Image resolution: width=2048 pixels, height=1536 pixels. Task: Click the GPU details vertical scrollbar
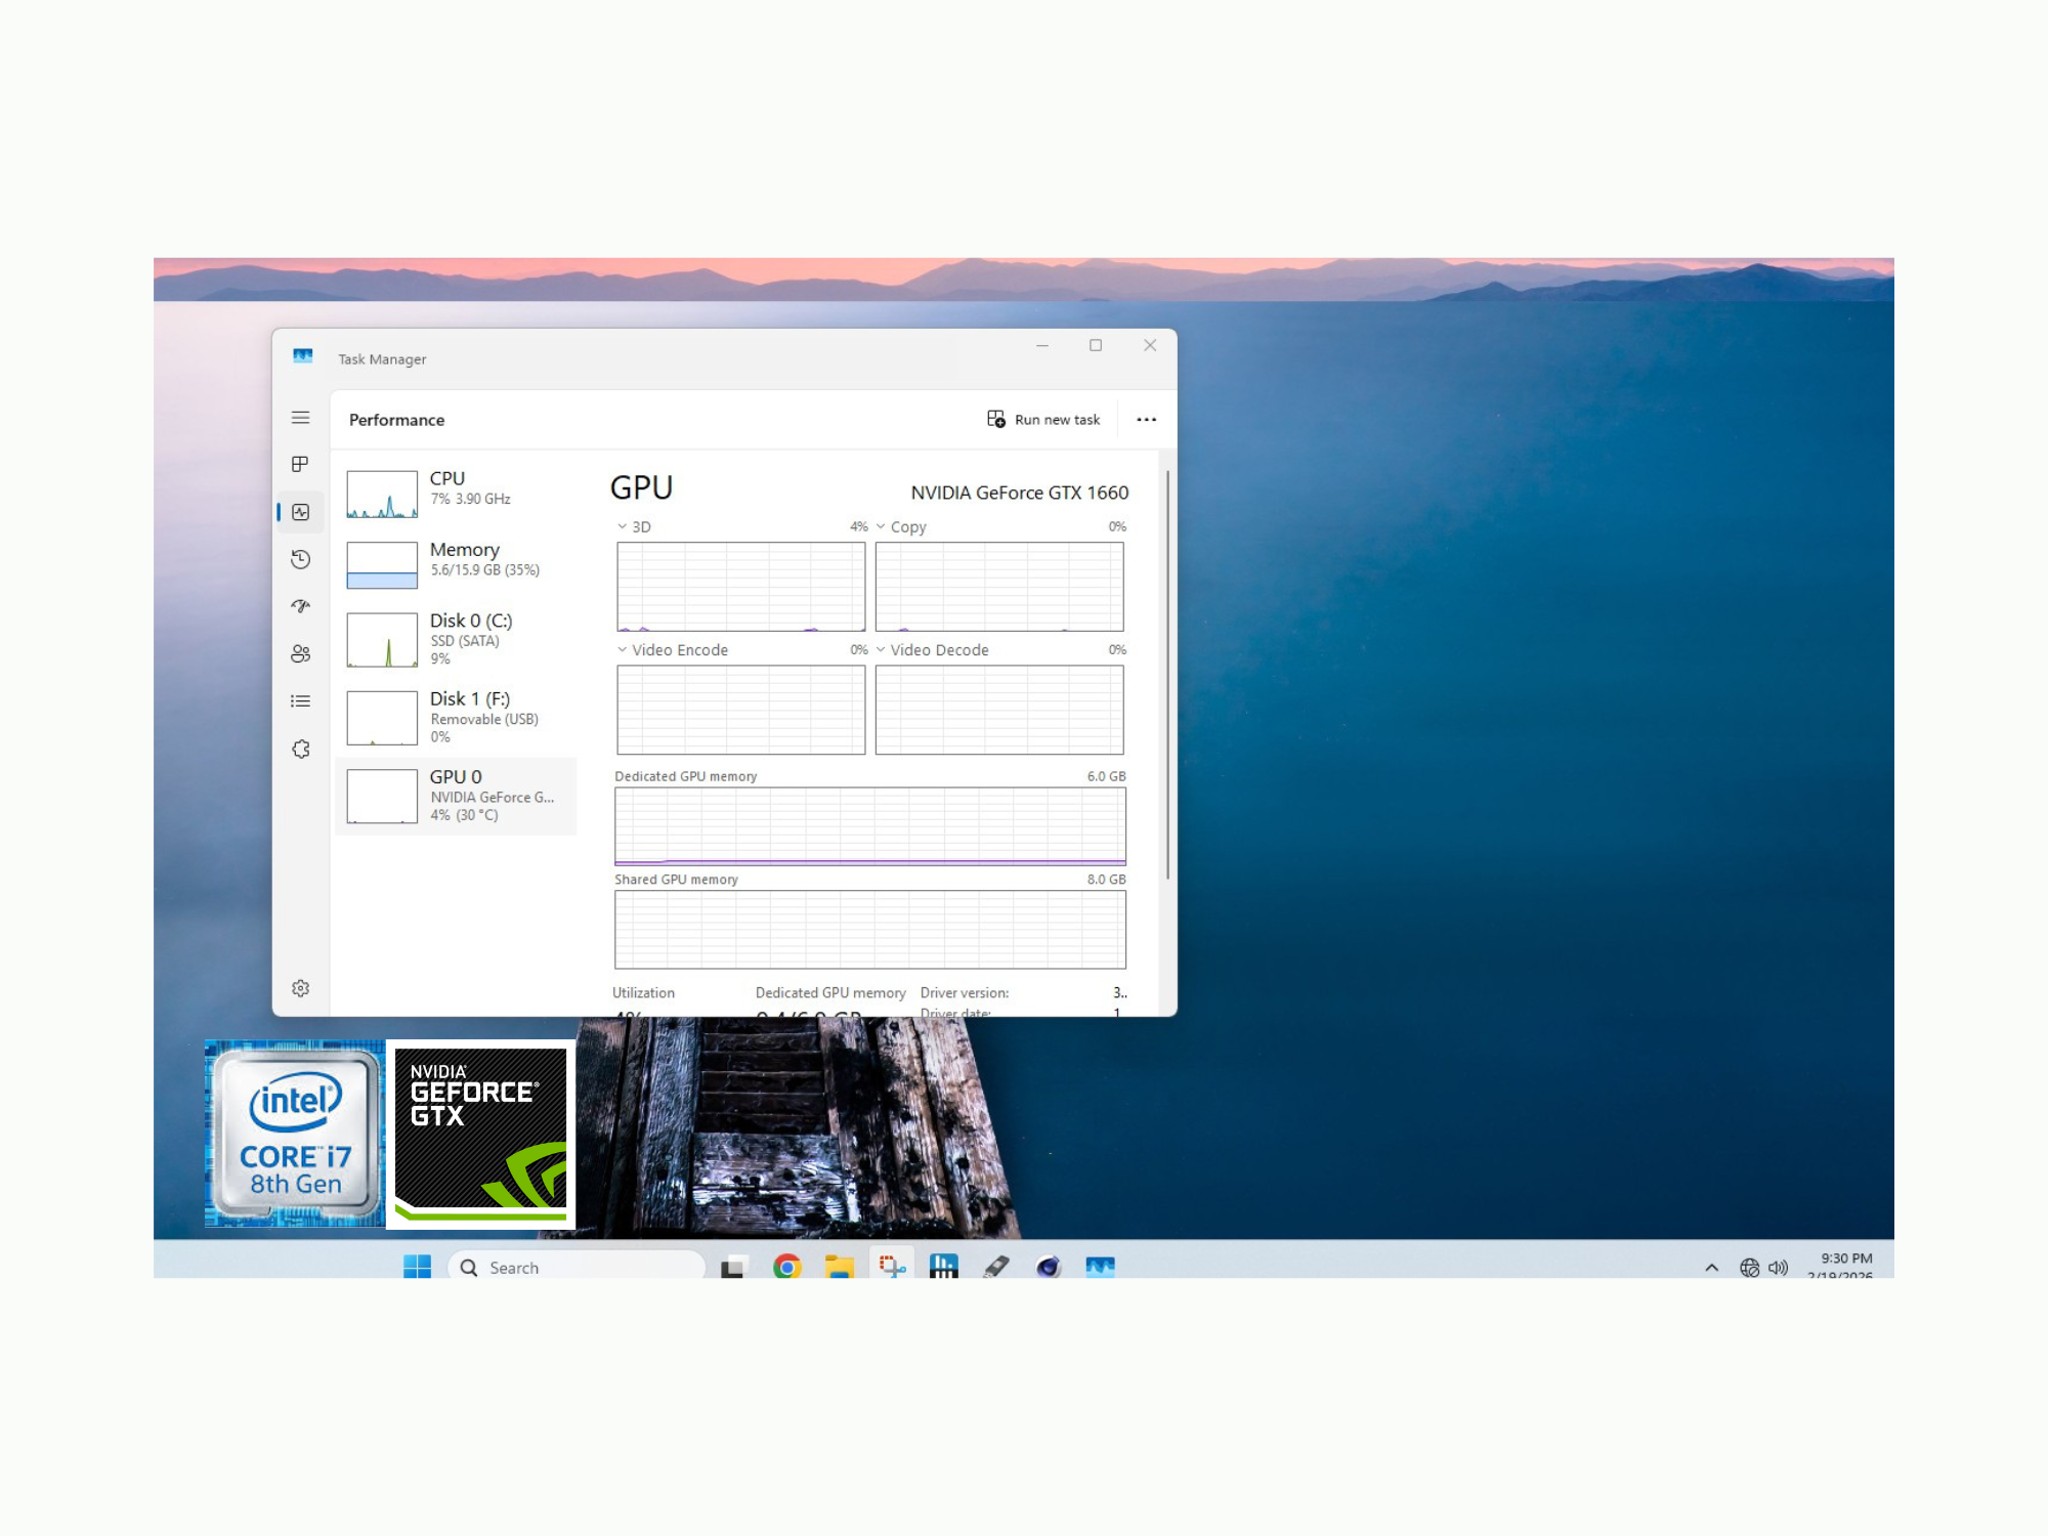[1167, 675]
